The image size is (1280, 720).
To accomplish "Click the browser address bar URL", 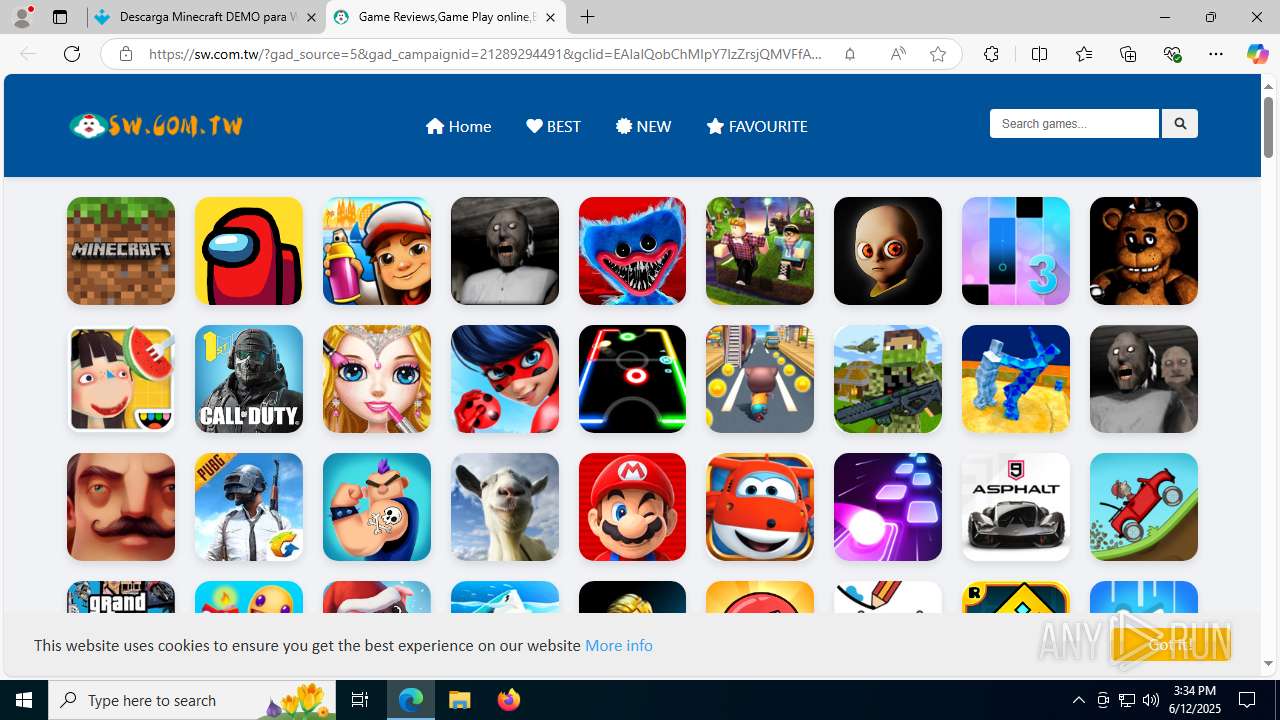I will [485, 54].
